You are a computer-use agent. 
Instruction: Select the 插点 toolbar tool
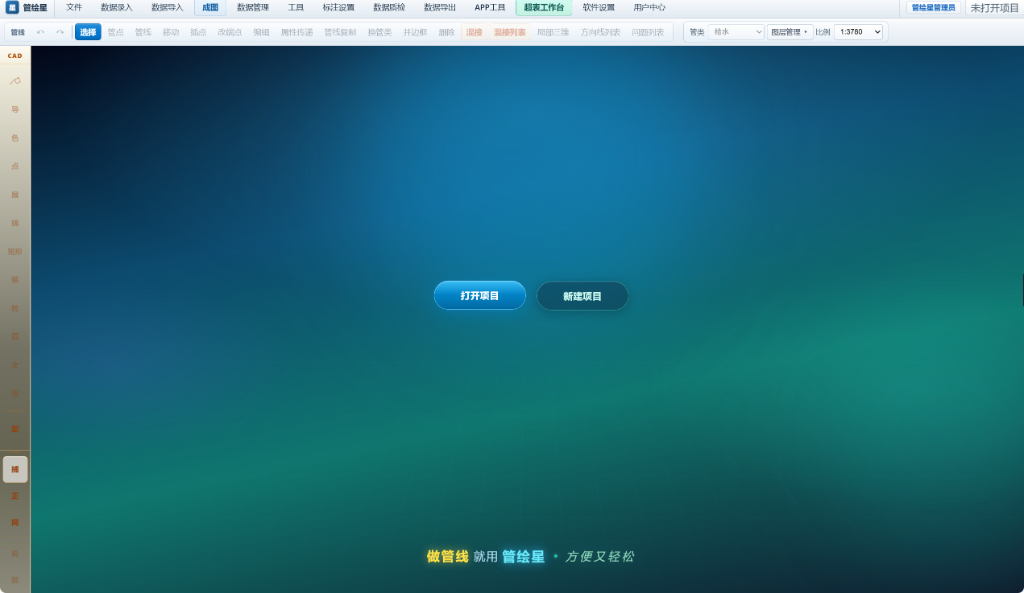tap(199, 32)
